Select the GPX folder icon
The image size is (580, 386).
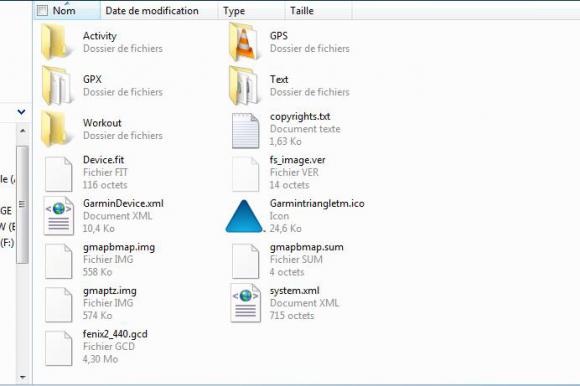click(x=57, y=85)
